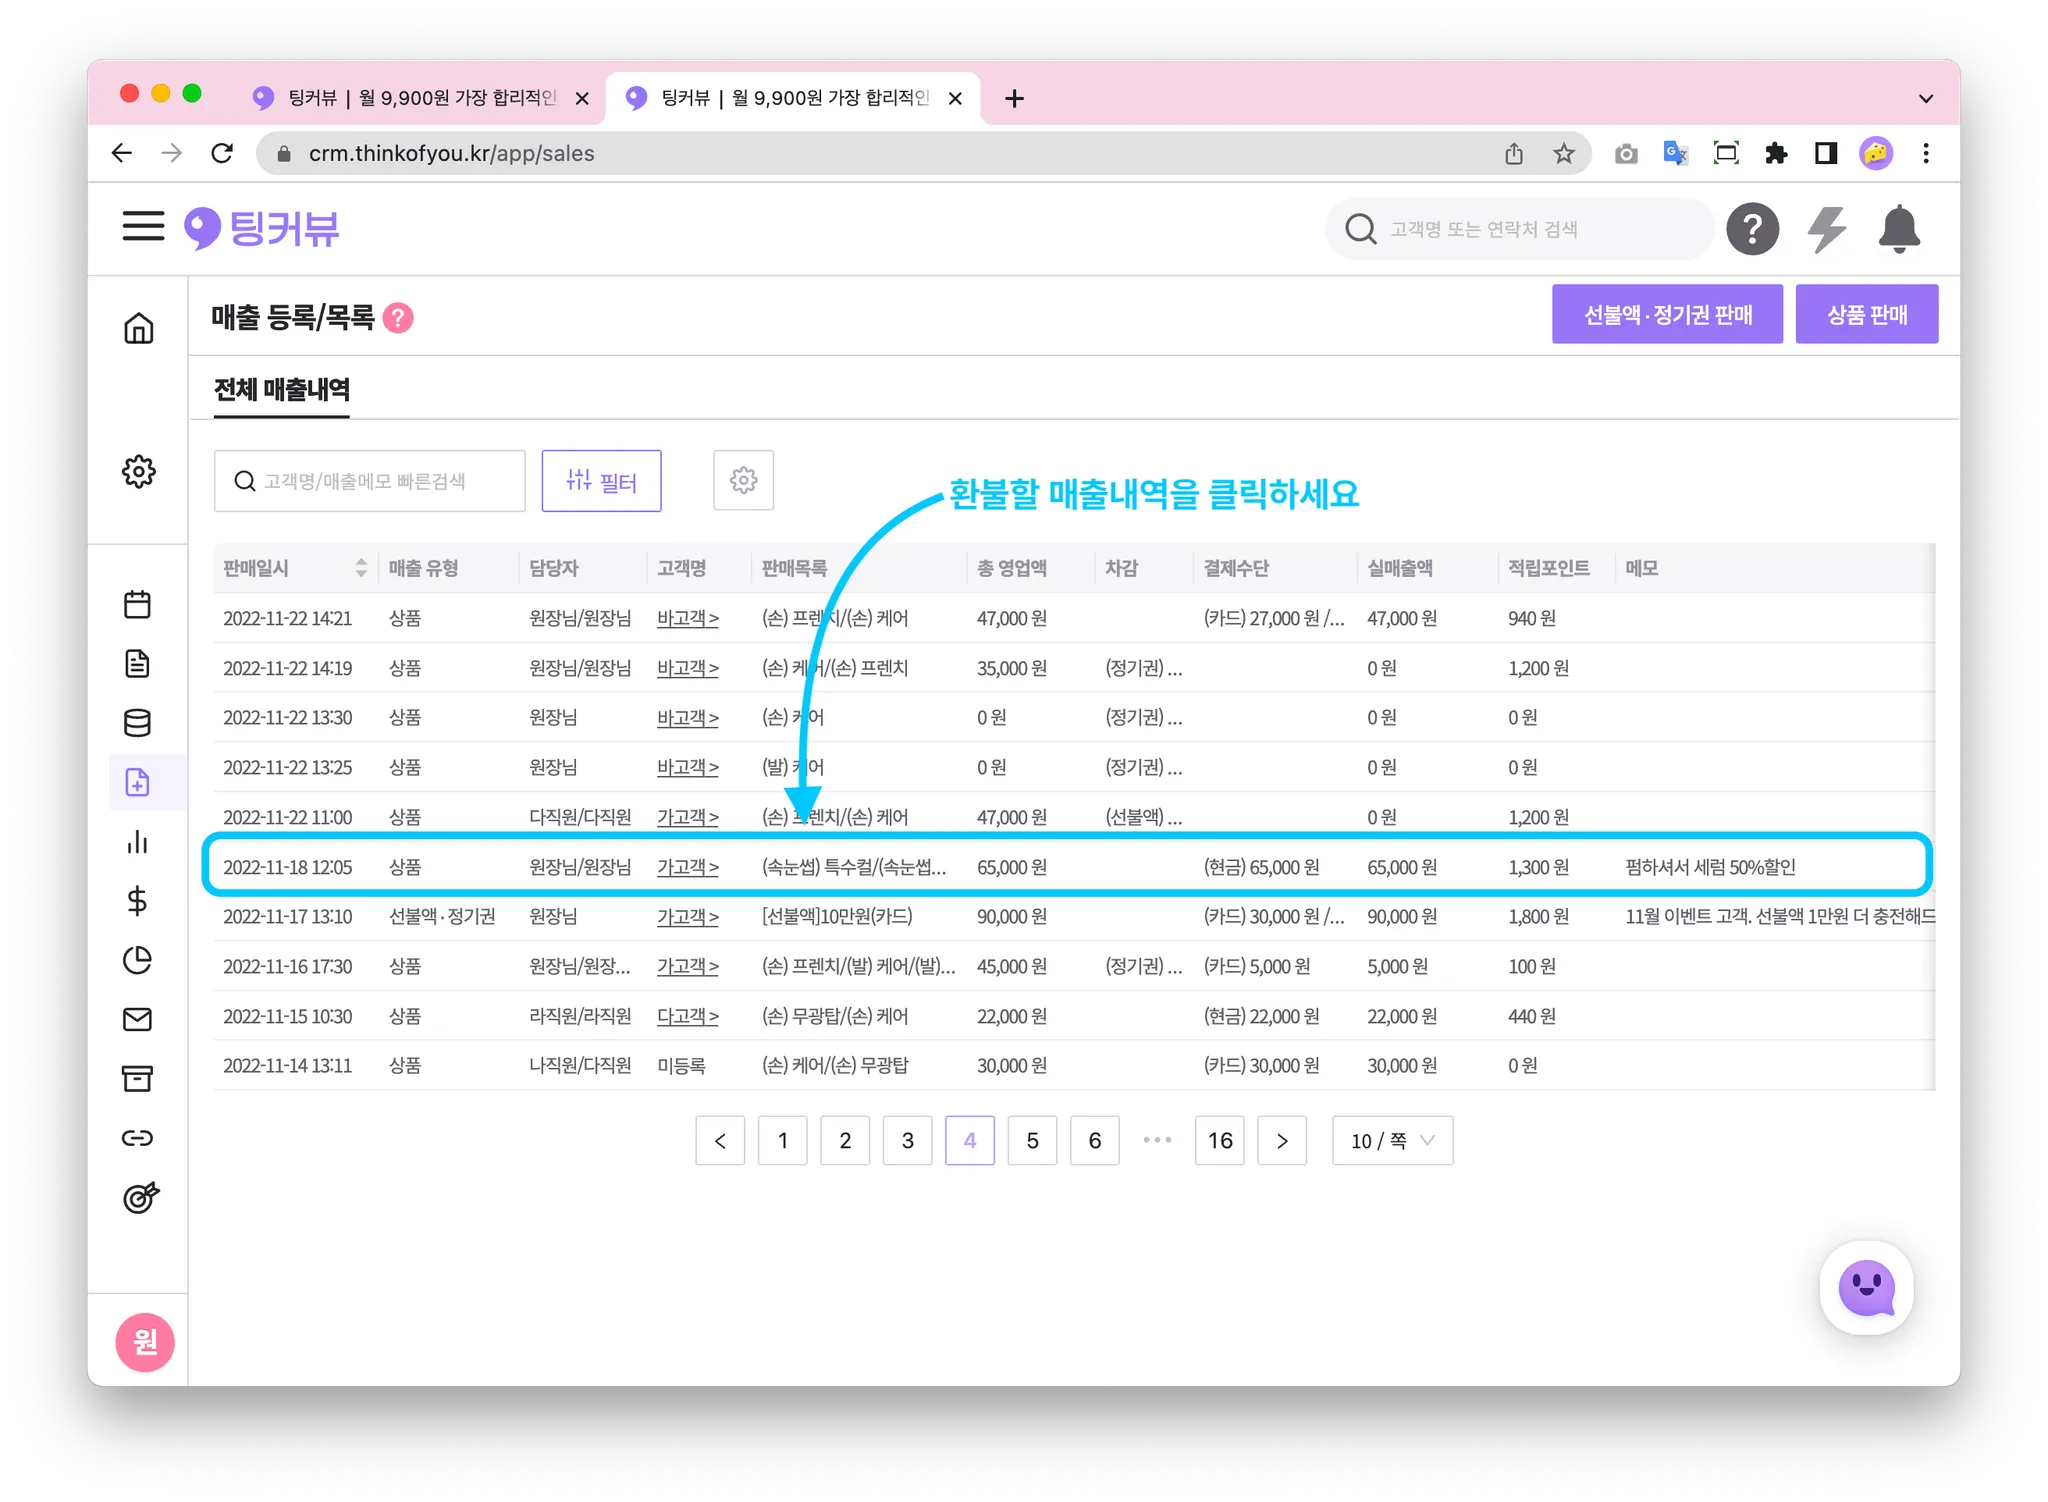Go to page 5 in pagination
The width and height of the screenshot is (2048, 1502).
pyautogui.click(x=1032, y=1141)
